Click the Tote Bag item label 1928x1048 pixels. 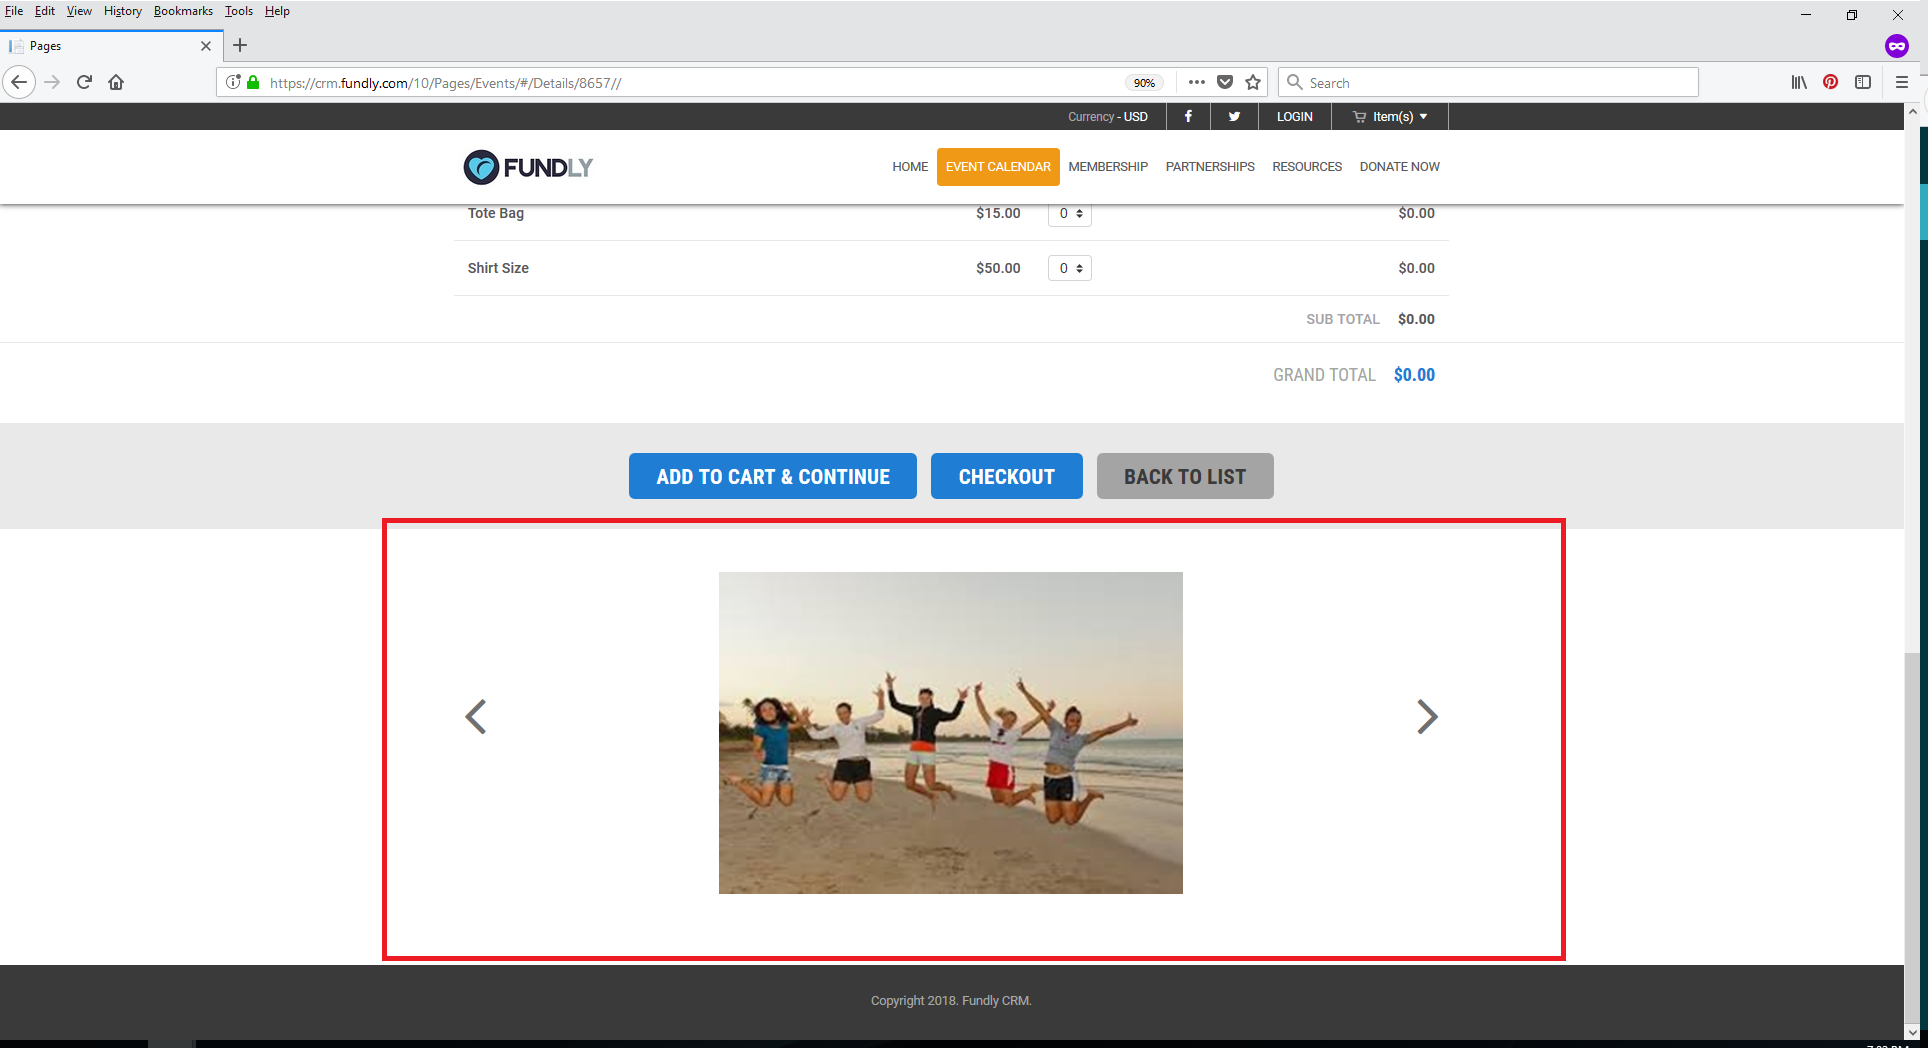pos(496,213)
